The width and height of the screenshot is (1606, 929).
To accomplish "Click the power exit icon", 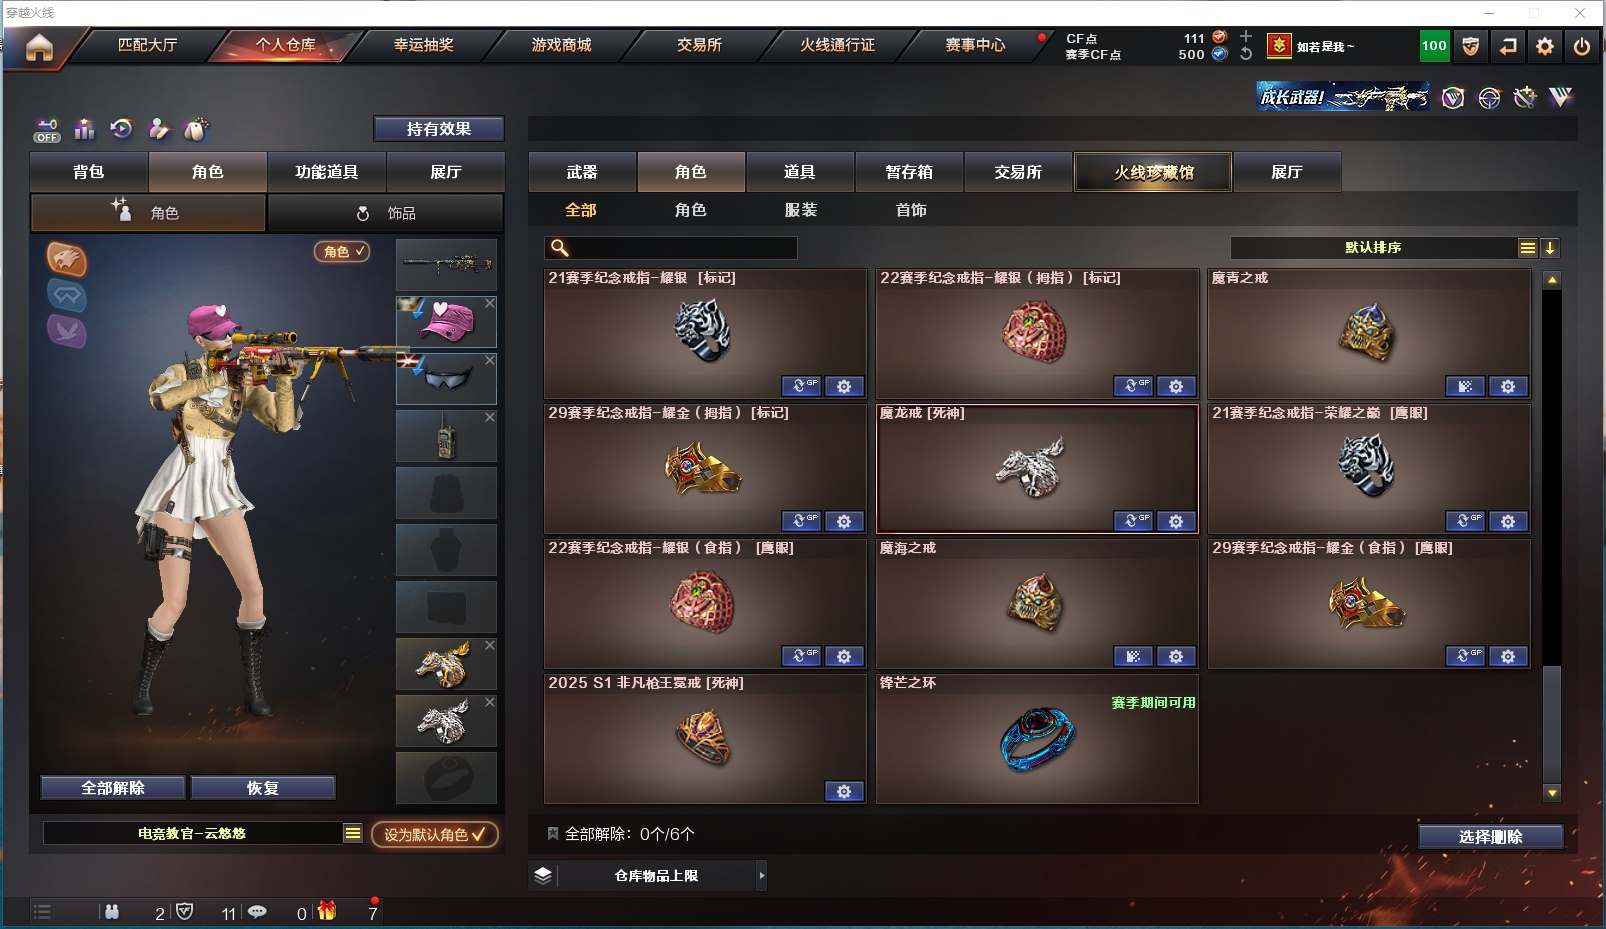I will 1582,46.
